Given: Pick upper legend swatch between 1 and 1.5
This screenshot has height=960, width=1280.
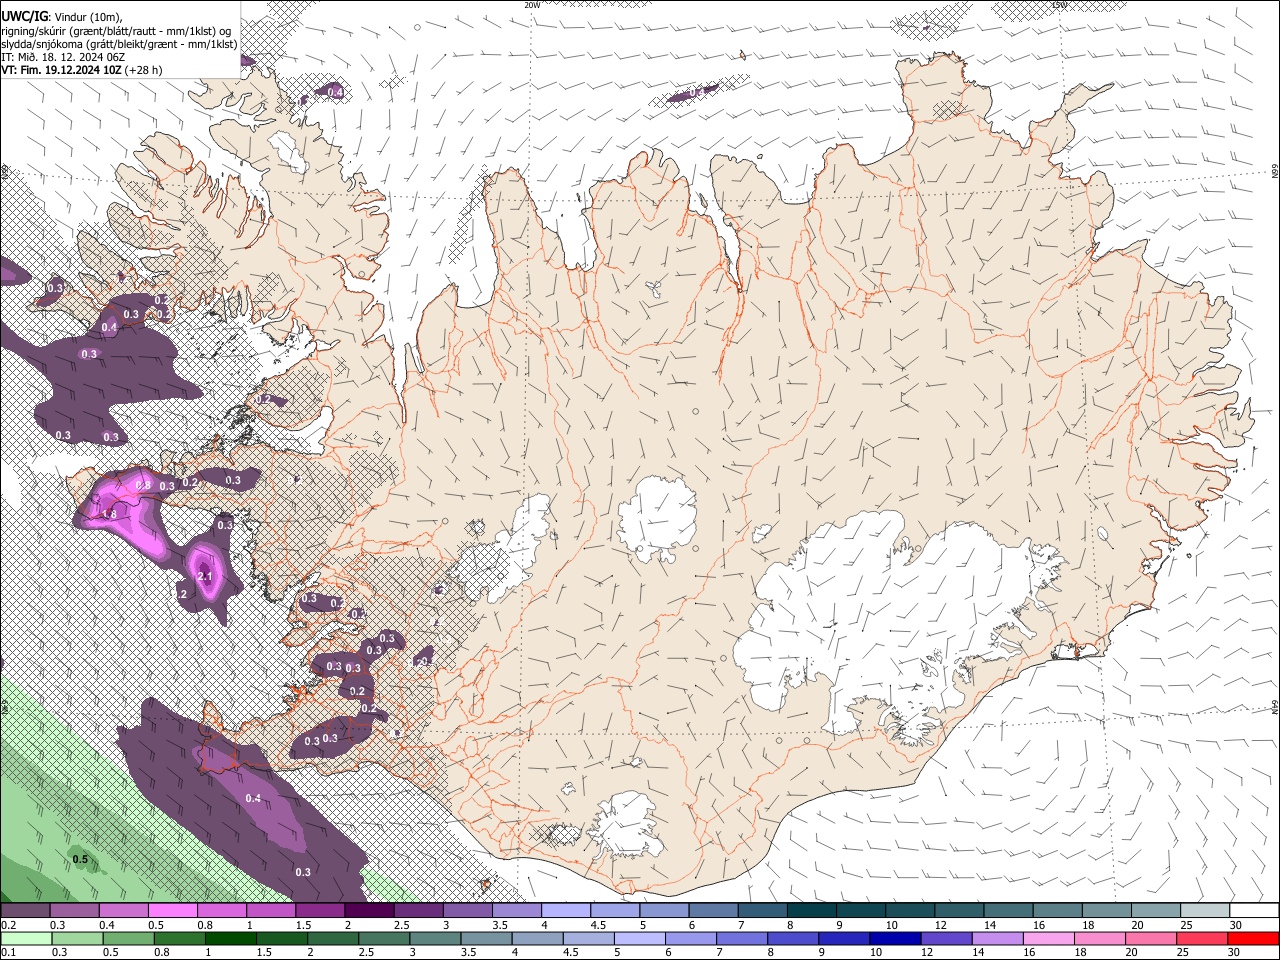Looking at the screenshot, I should point(271,911).
